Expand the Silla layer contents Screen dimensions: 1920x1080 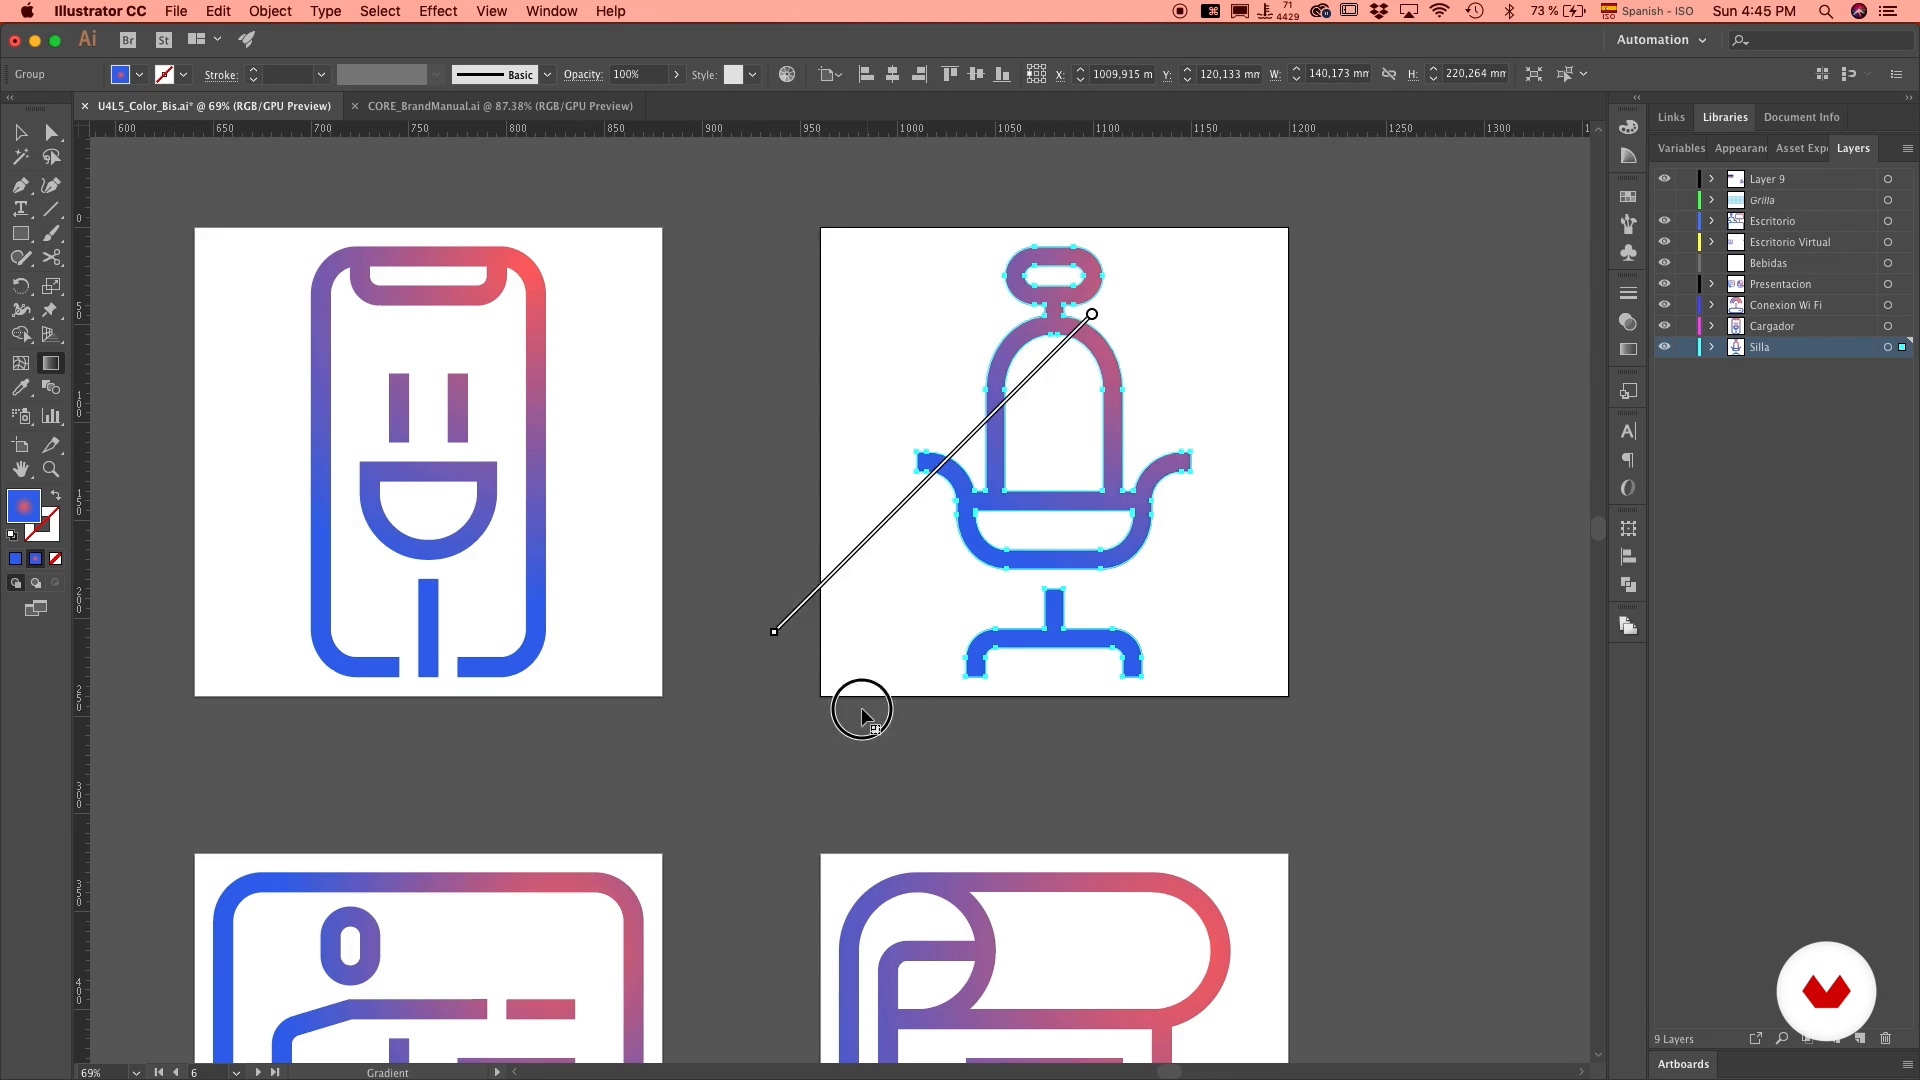click(1711, 347)
